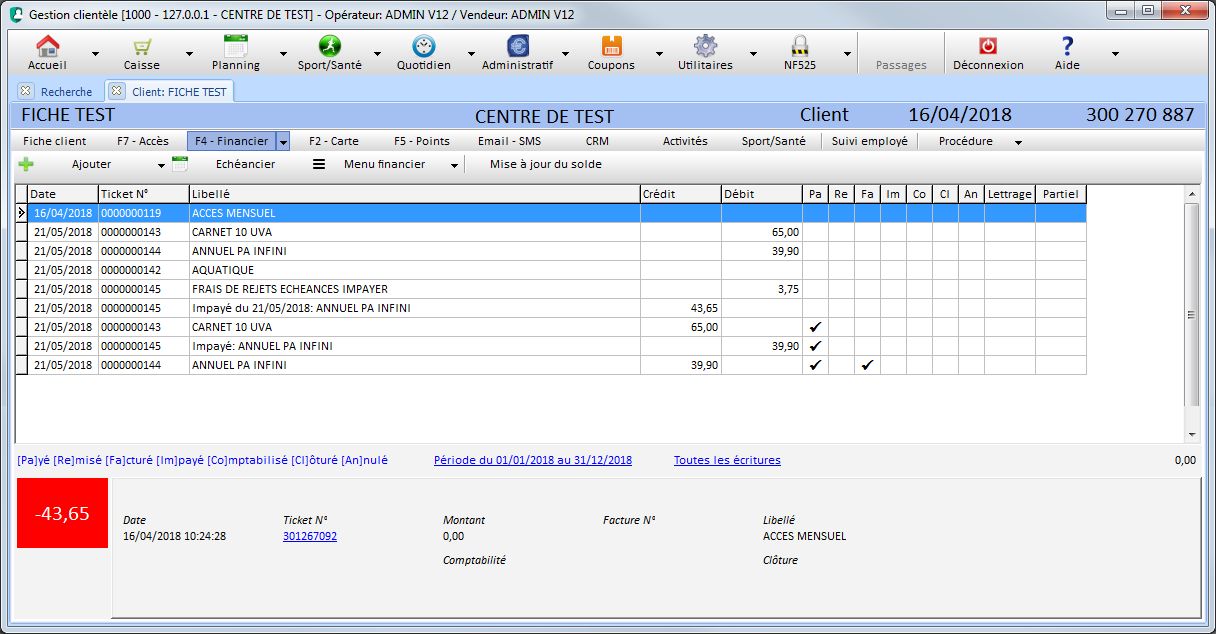The image size is (1216, 634).
Task: Open the Accueil home icon
Action: coord(48,46)
